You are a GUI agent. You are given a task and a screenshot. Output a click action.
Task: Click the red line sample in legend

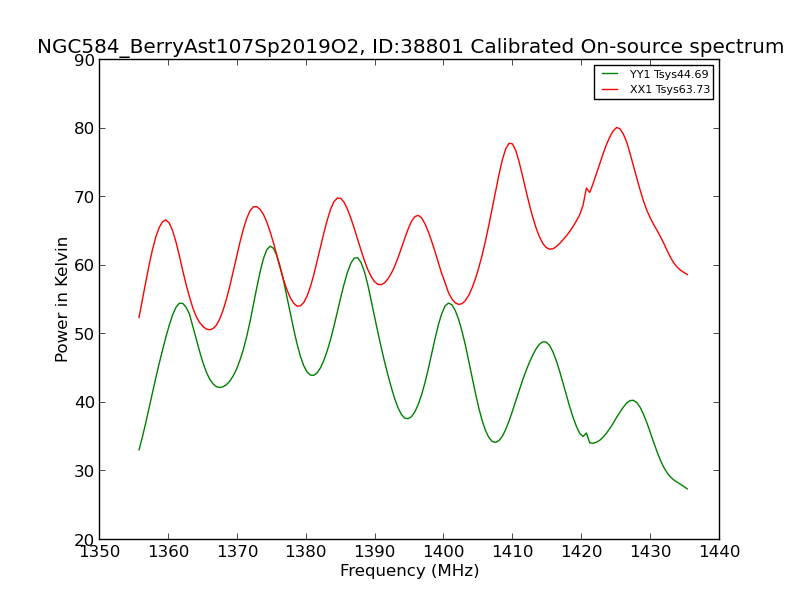(610, 89)
